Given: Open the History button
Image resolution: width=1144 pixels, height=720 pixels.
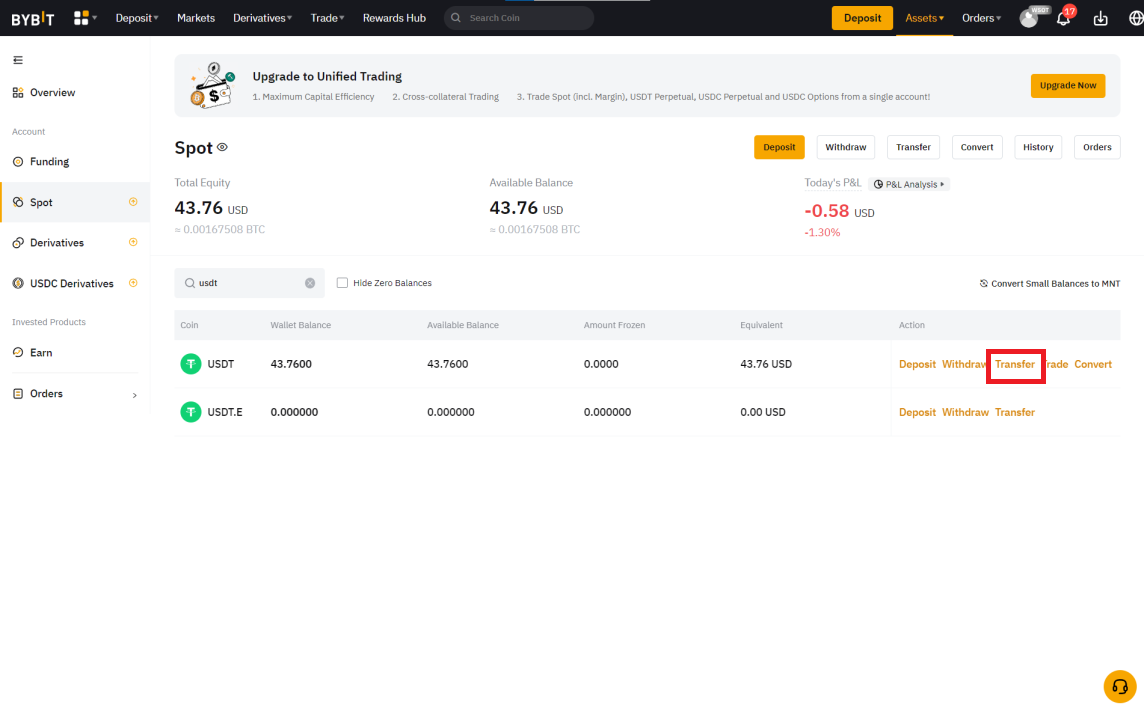Looking at the screenshot, I should pyautogui.click(x=1038, y=147).
